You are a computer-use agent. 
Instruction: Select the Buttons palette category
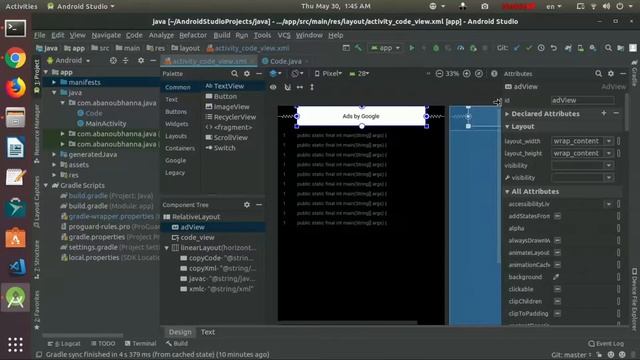click(x=176, y=111)
